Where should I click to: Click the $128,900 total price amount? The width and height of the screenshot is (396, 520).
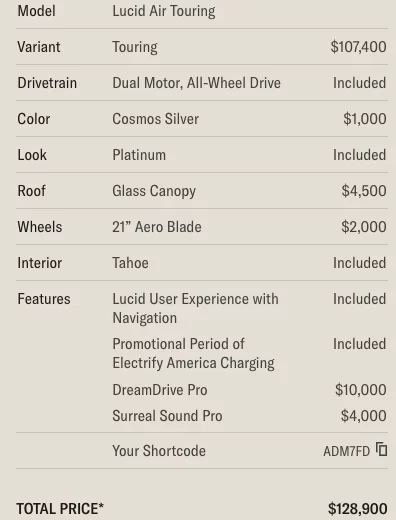pyautogui.click(x=357, y=509)
